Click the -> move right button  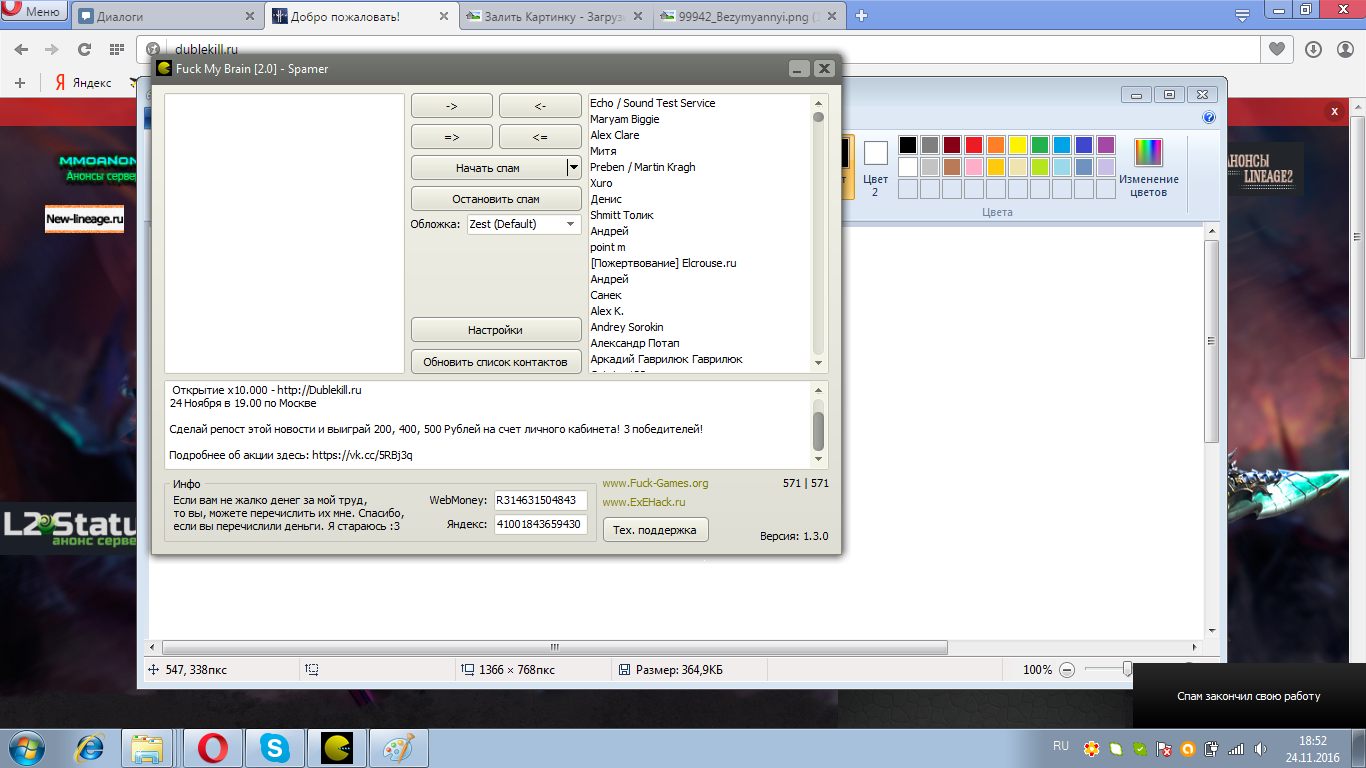pos(452,105)
